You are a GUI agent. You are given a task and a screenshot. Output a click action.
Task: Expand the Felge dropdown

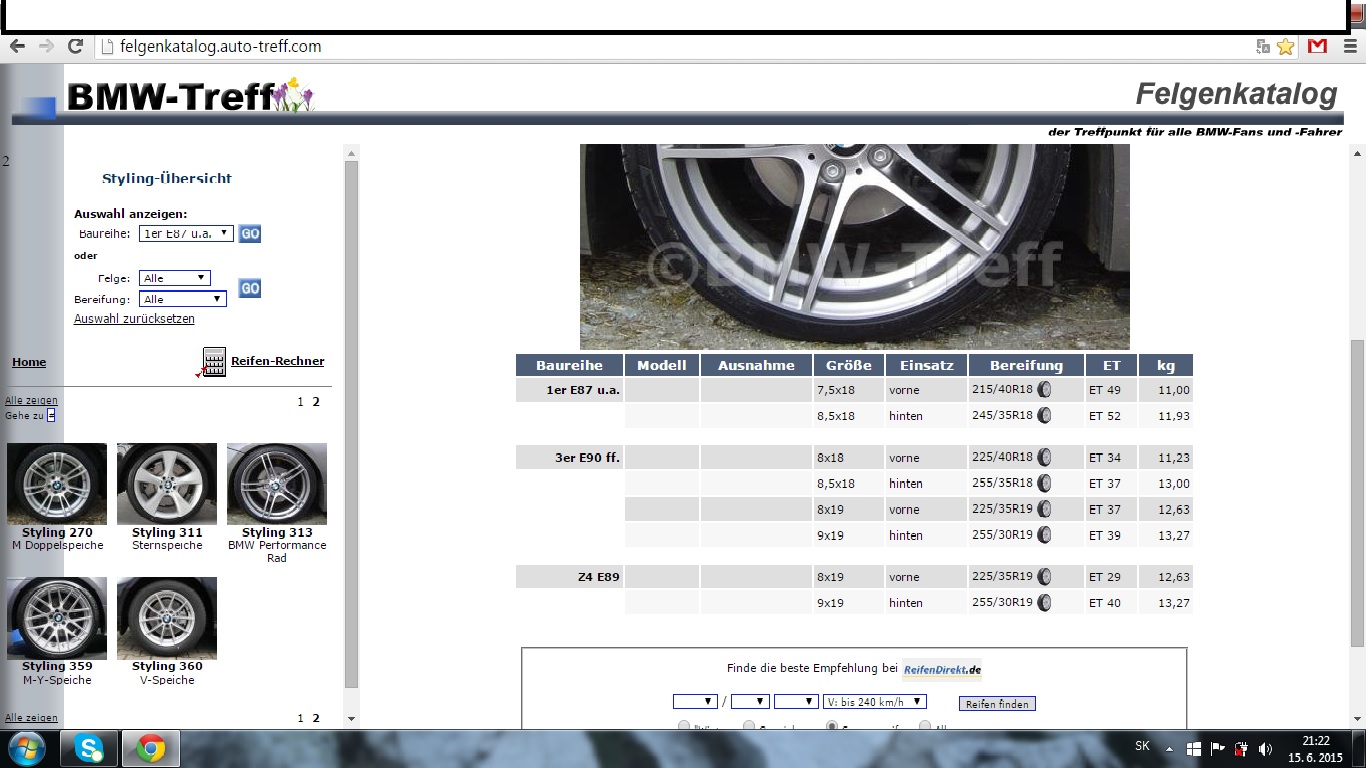(175, 278)
